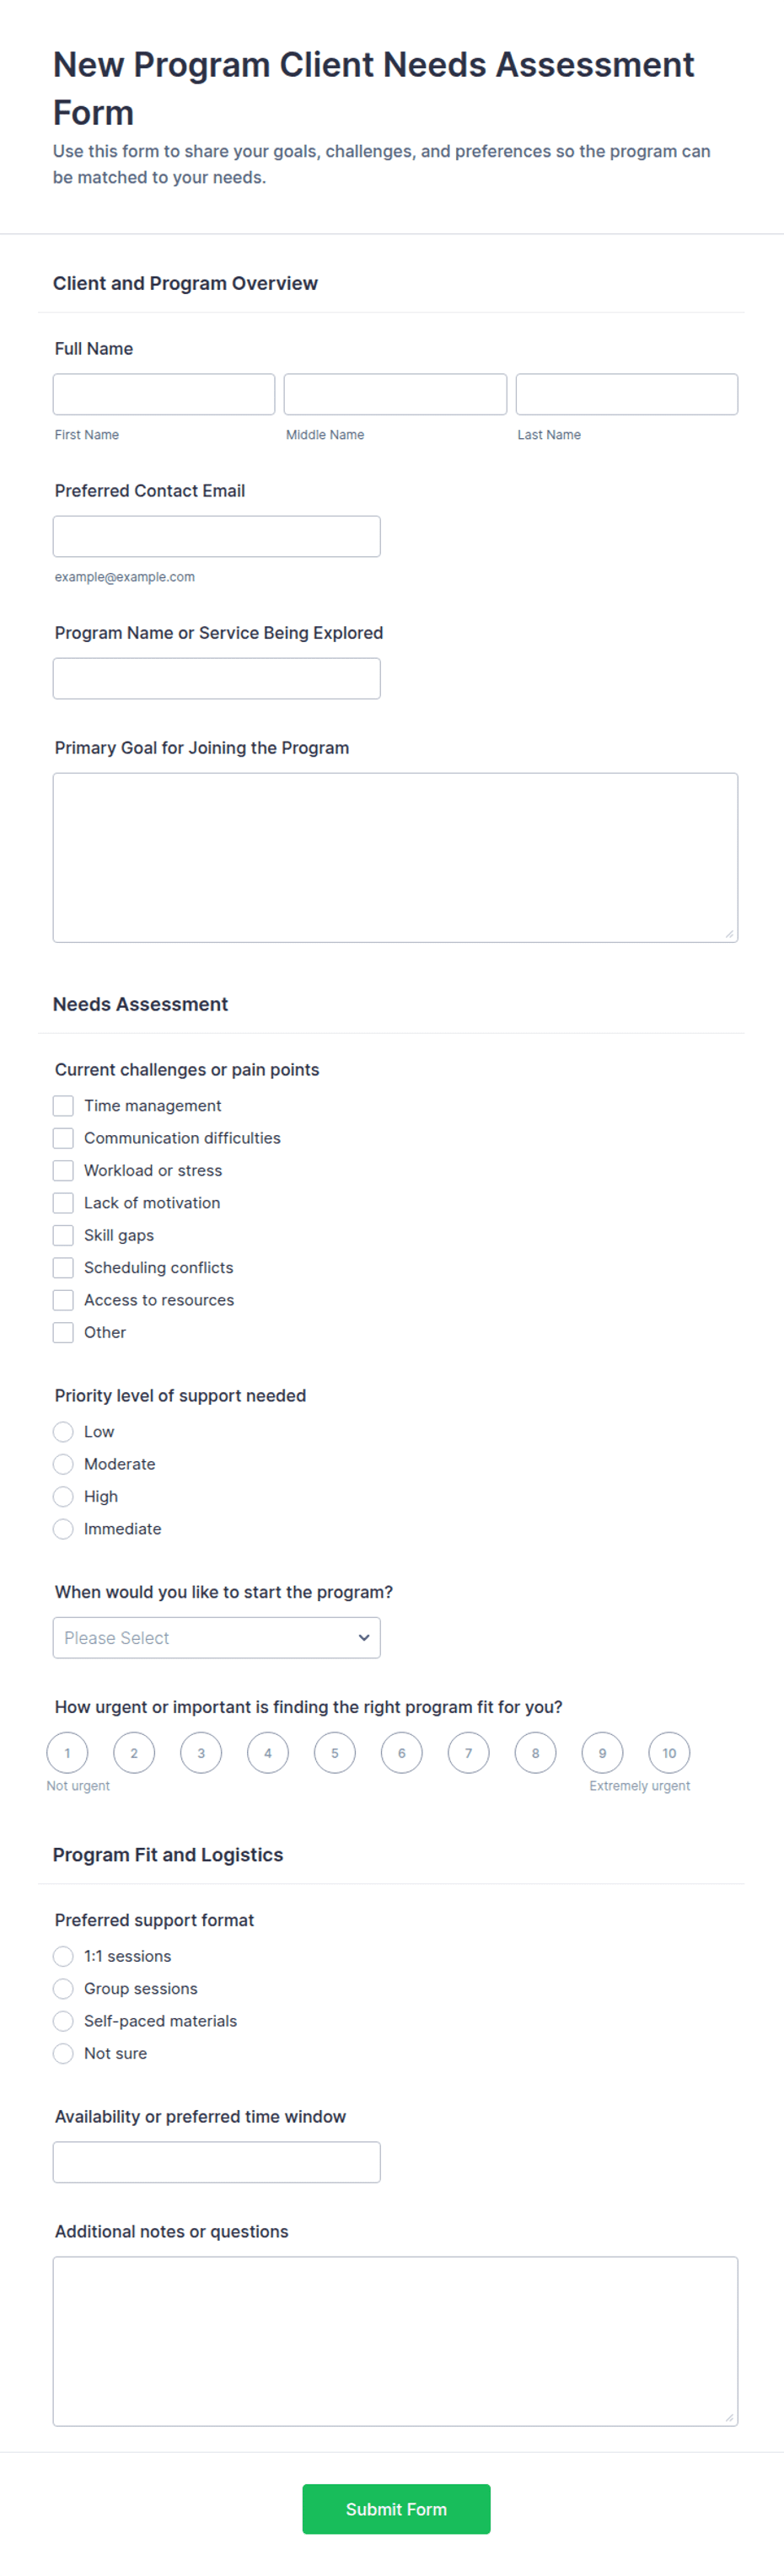
Task: Enable the Access to resources checkbox
Action: 63,1300
